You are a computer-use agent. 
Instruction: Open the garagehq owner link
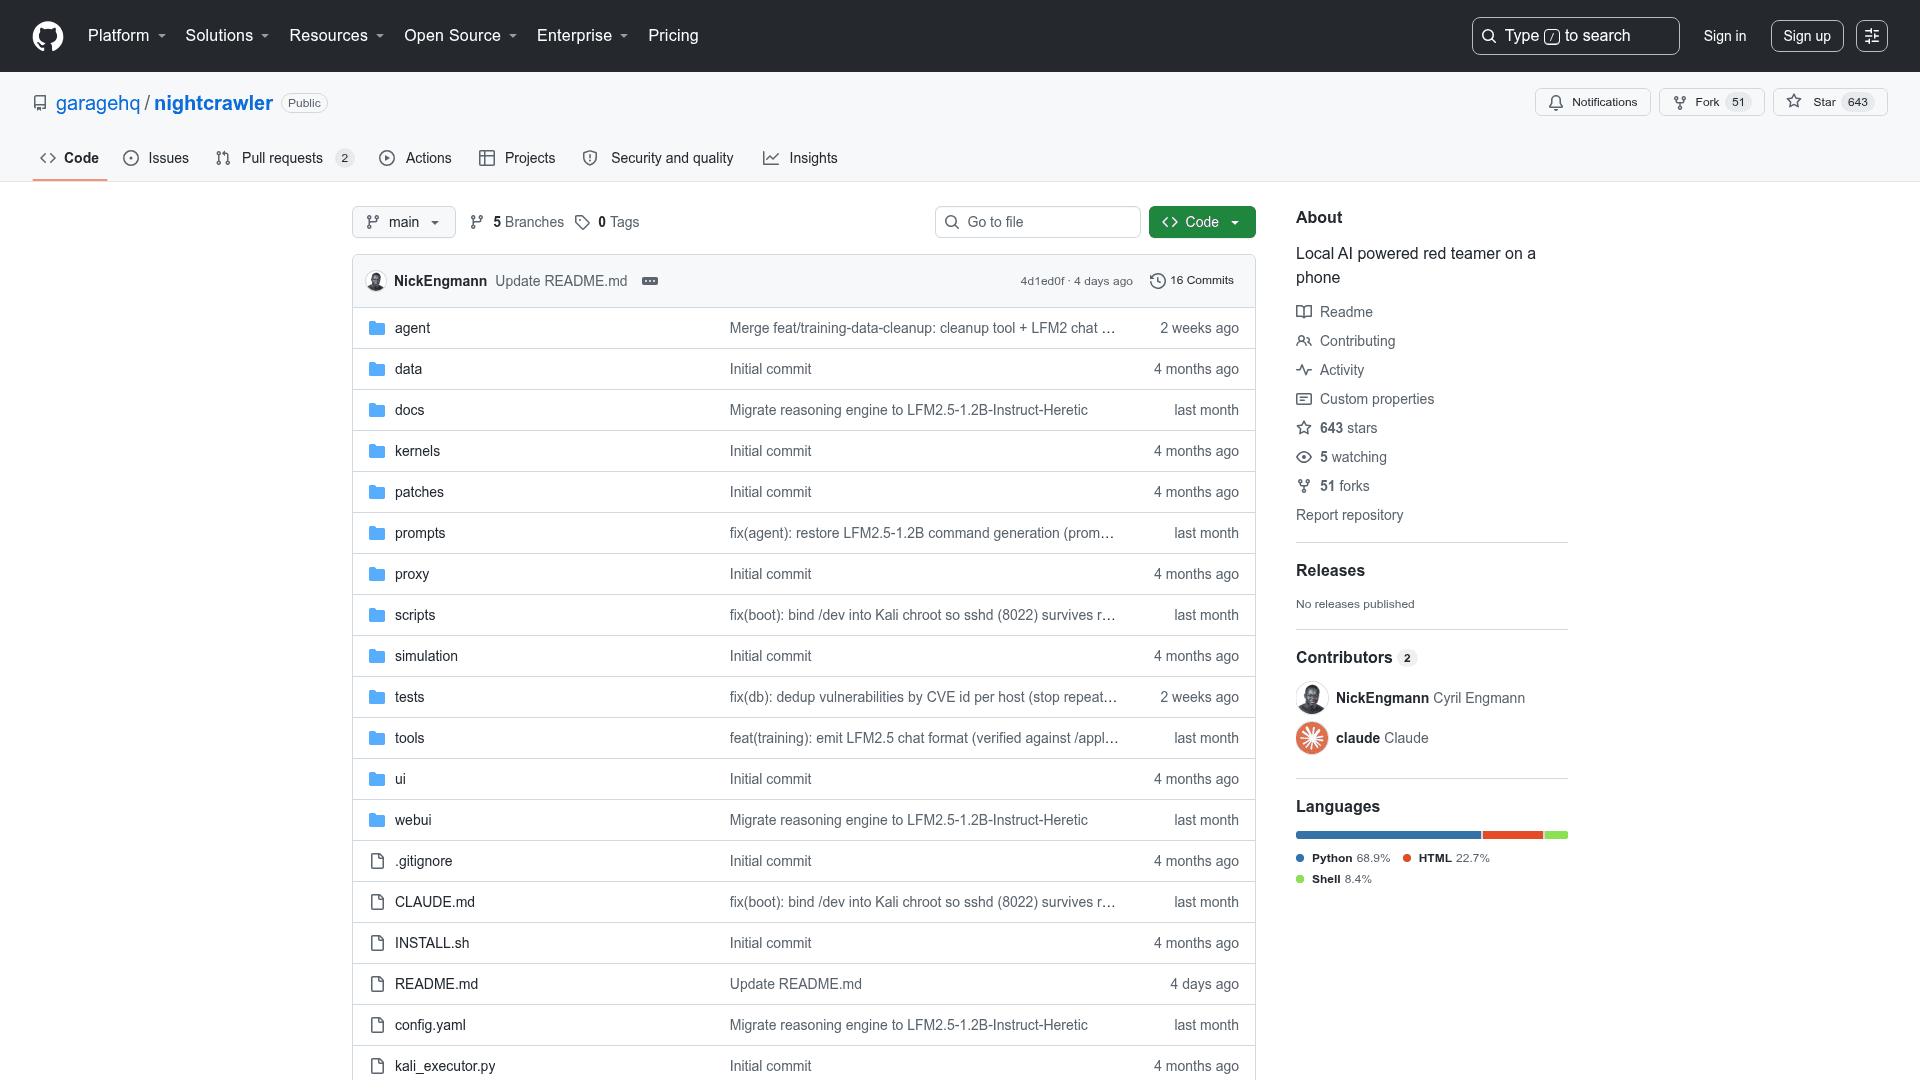pos(98,103)
